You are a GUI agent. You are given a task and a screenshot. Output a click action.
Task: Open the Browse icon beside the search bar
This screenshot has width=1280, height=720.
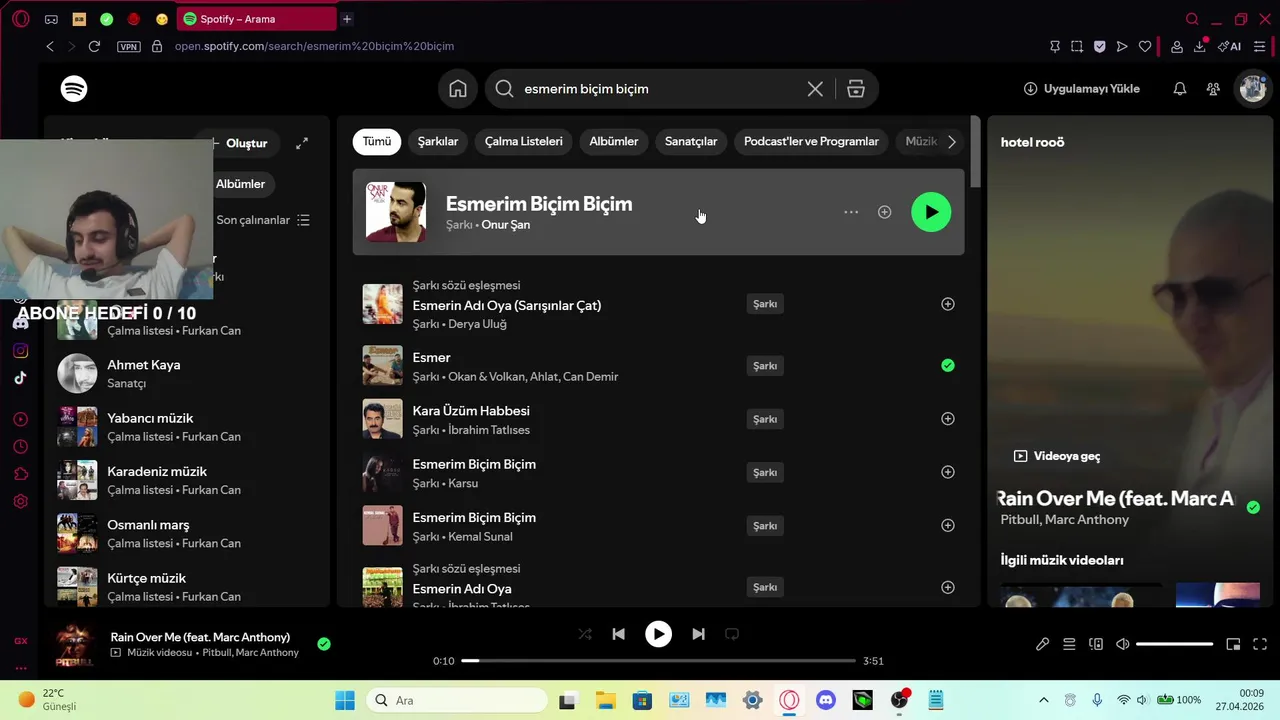coord(856,89)
